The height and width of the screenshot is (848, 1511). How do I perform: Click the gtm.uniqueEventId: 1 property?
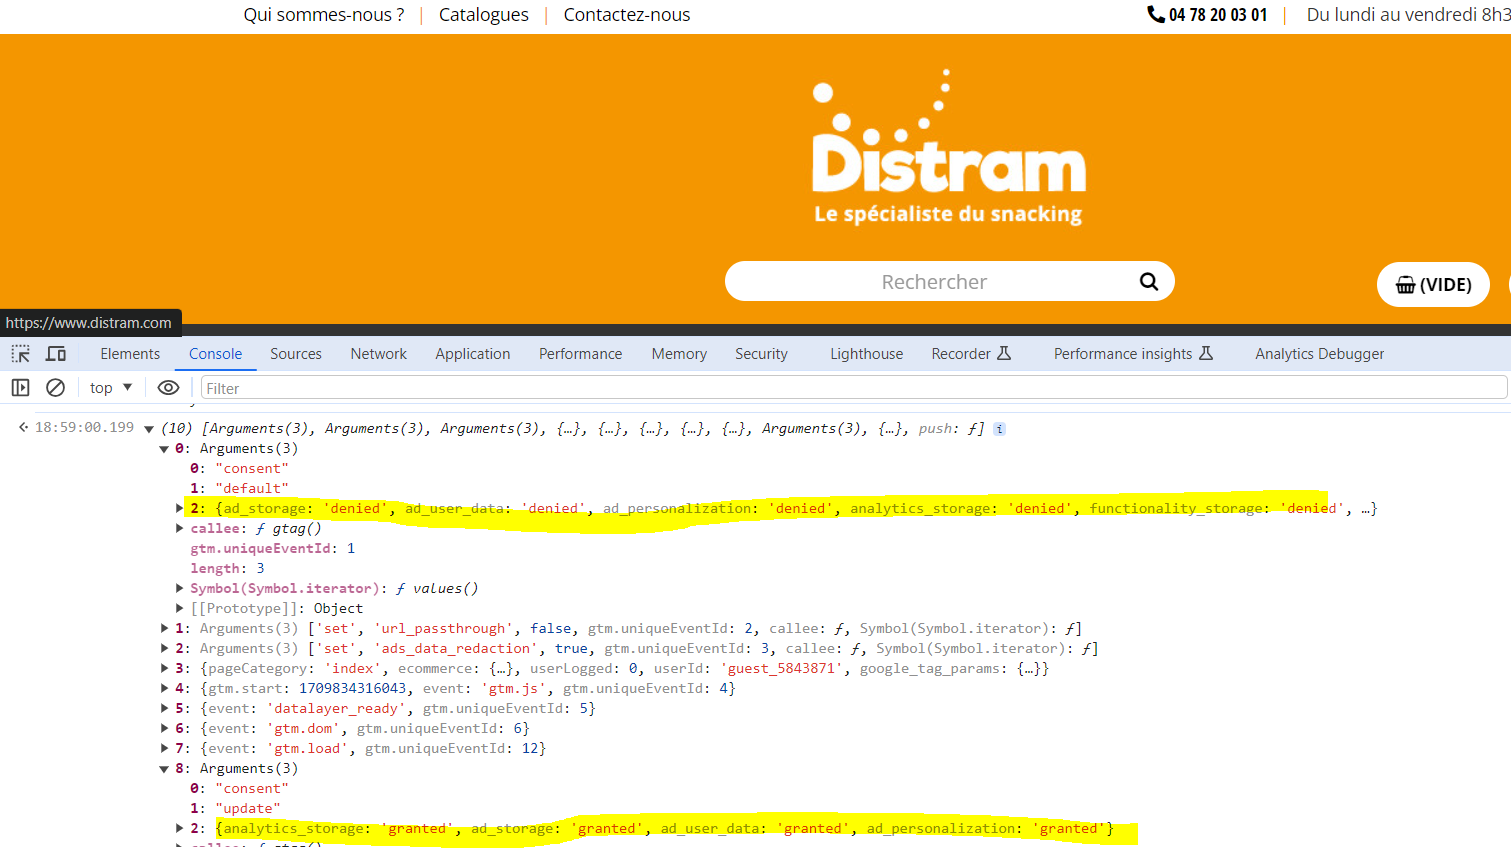point(273,549)
